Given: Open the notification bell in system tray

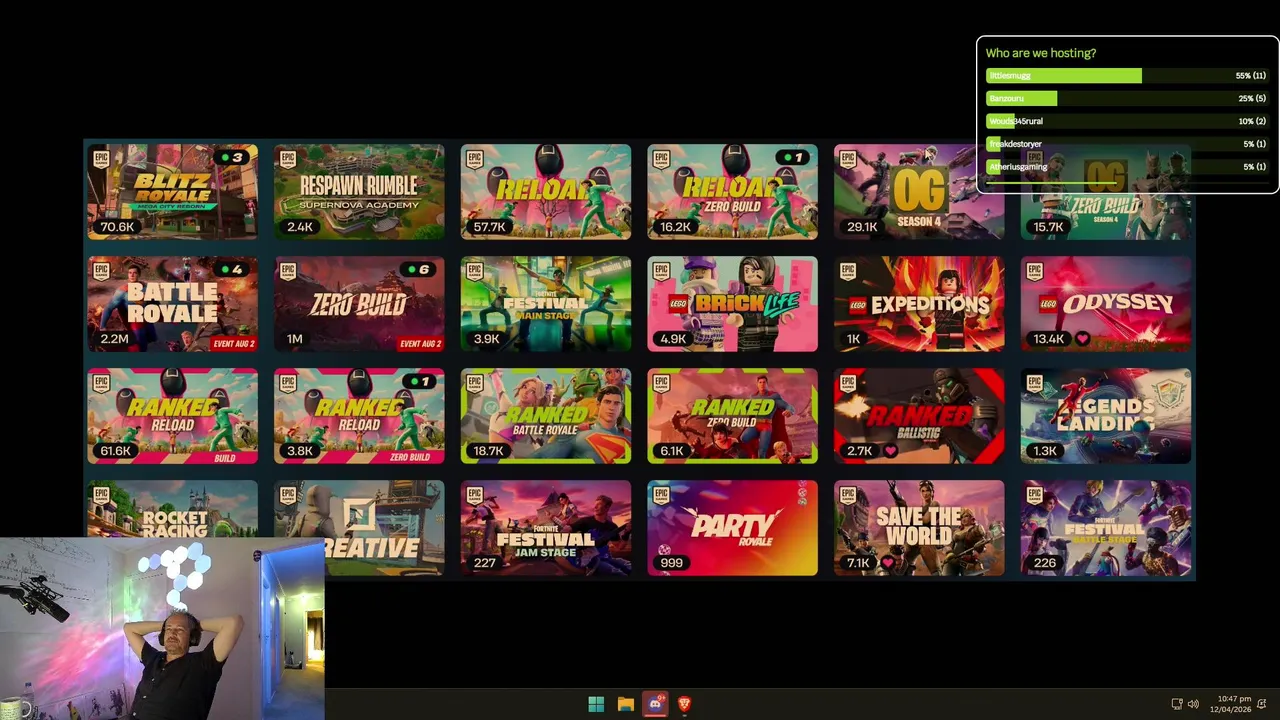Looking at the screenshot, I should pyautogui.click(x=1261, y=704).
